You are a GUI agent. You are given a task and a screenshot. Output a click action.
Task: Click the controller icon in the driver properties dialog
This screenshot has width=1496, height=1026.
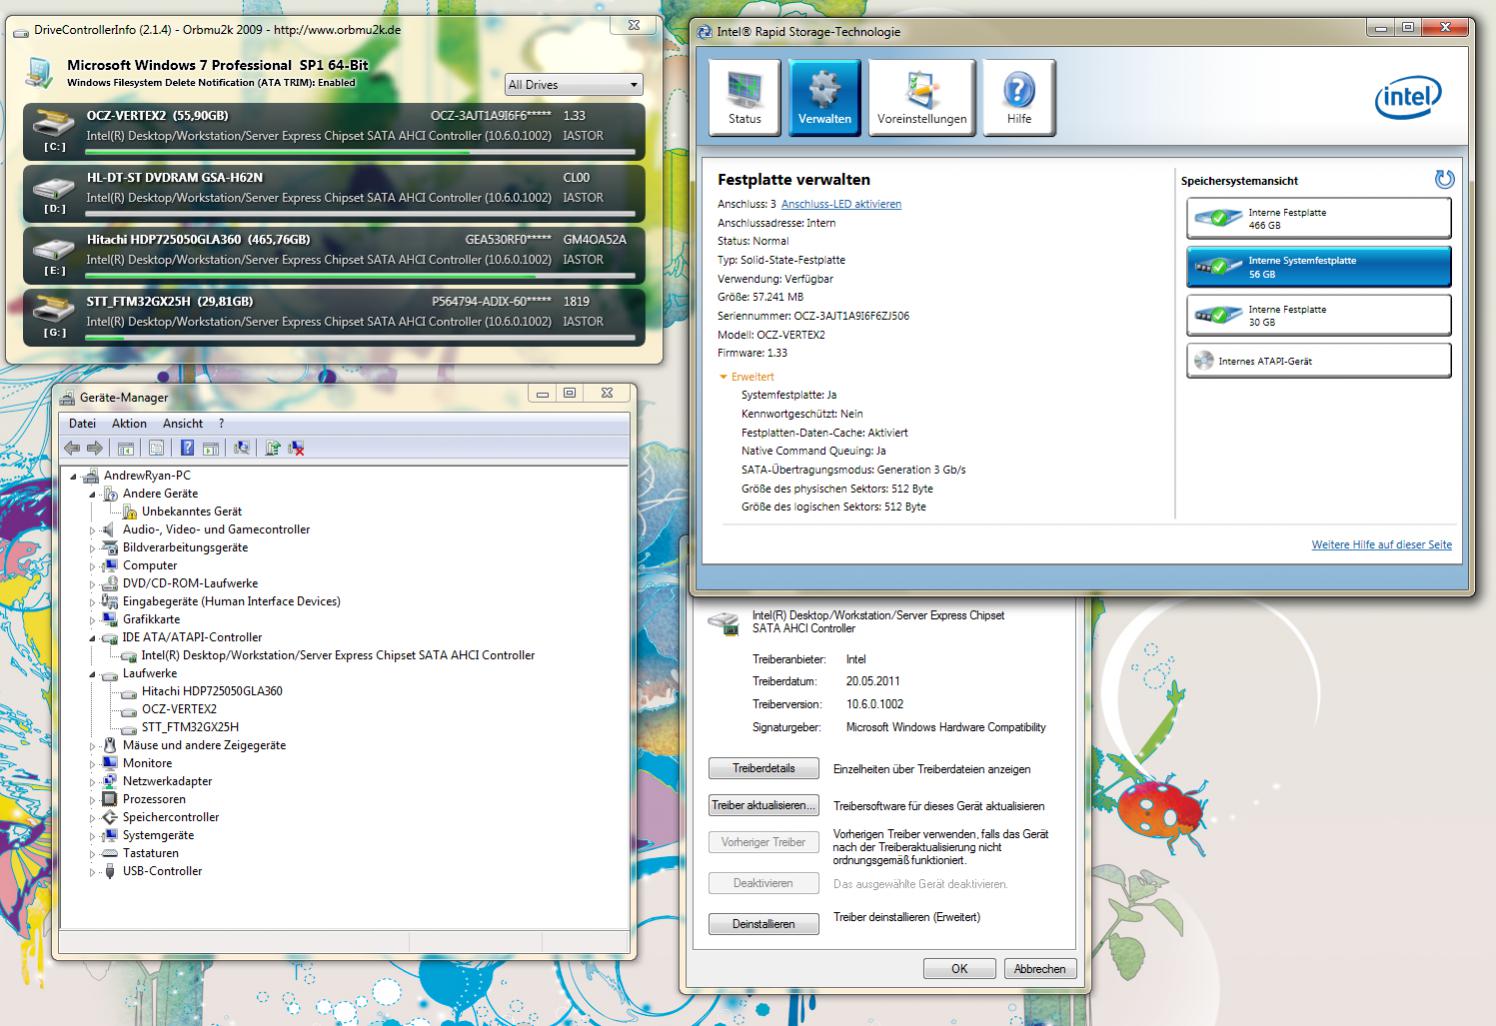(x=723, y=622)
